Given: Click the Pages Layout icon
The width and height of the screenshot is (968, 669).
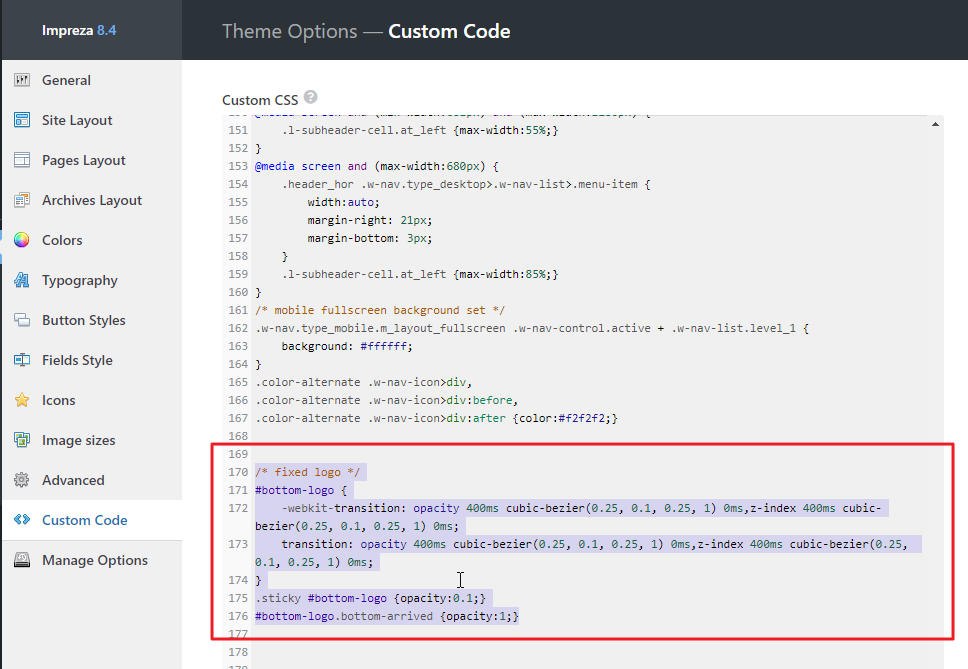Looking at the screenshot, I should [22, 160].
